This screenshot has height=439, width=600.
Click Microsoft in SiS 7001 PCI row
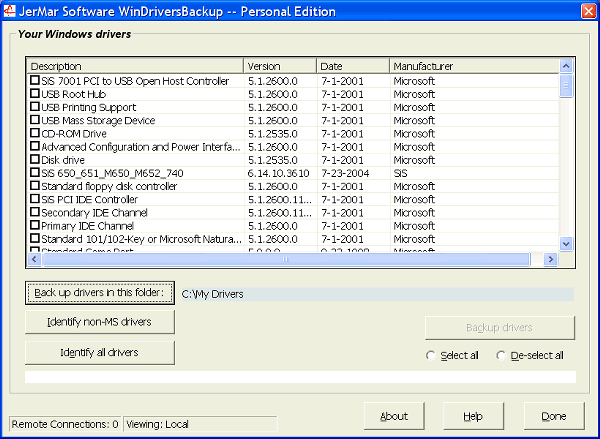click(x=414, y=81)
